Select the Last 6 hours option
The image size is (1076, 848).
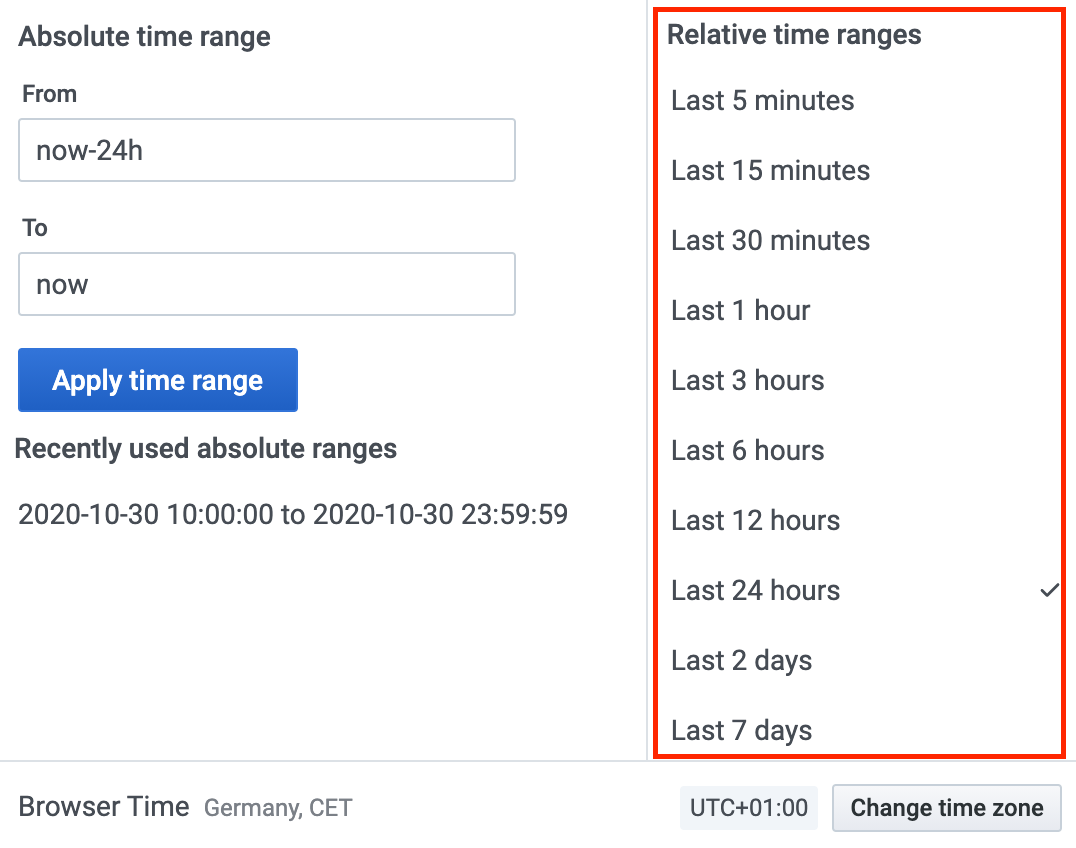pos(747,450)
